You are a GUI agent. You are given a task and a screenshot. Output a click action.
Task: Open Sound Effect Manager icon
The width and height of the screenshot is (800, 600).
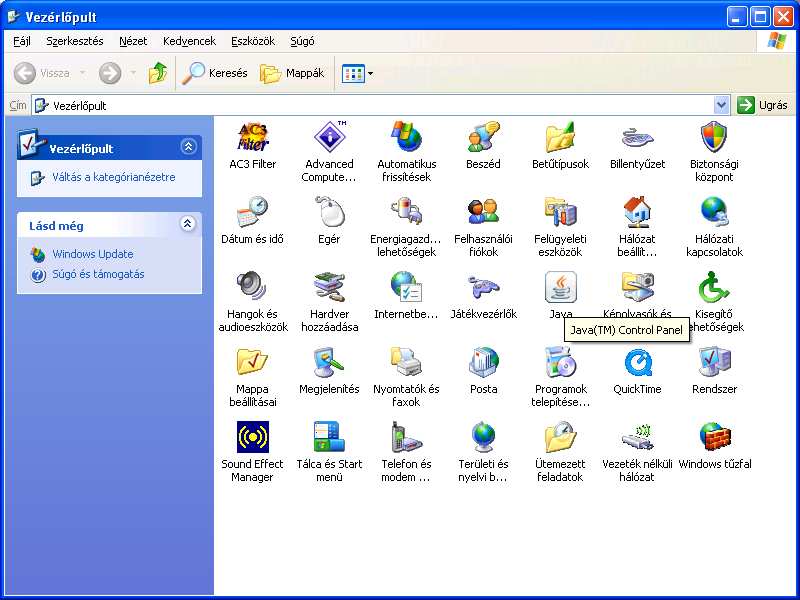[x=253, y=437]
